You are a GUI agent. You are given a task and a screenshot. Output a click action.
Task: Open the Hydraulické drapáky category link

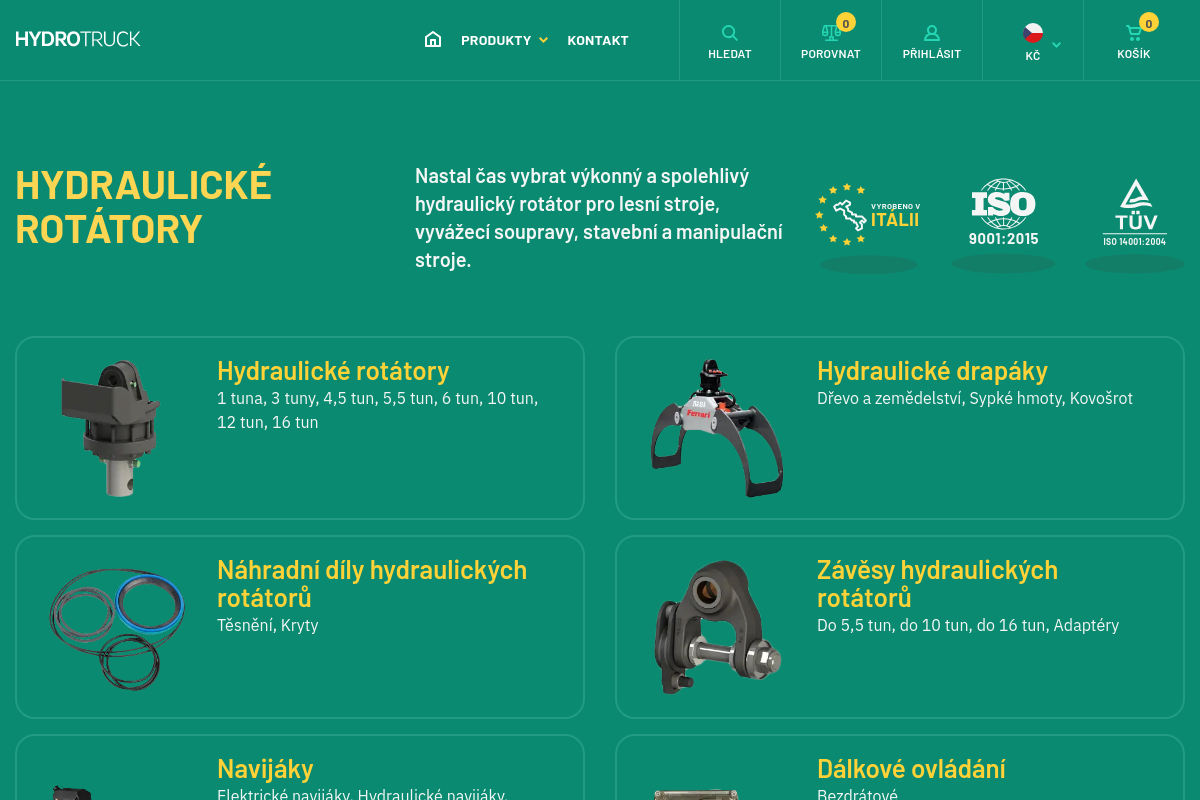point(932,370)
